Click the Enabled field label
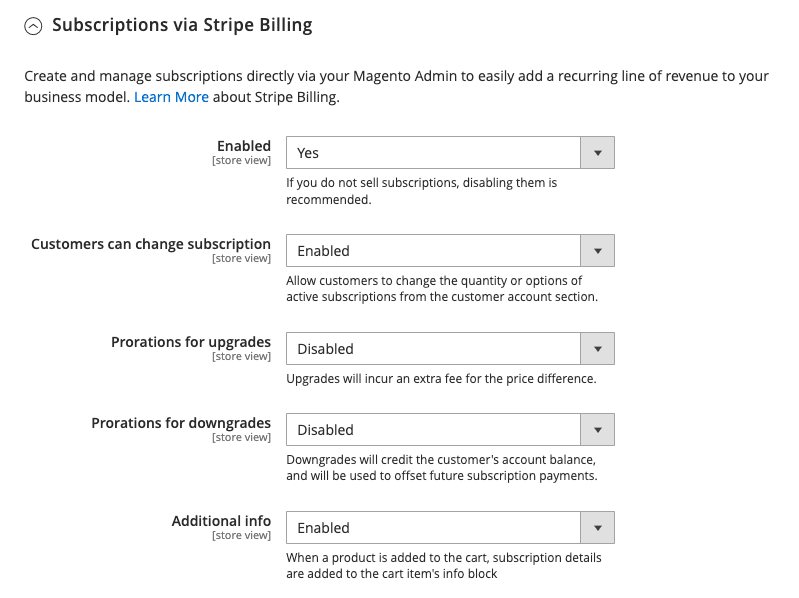Viewport: 799px width, 598px height. click(244, 146)
